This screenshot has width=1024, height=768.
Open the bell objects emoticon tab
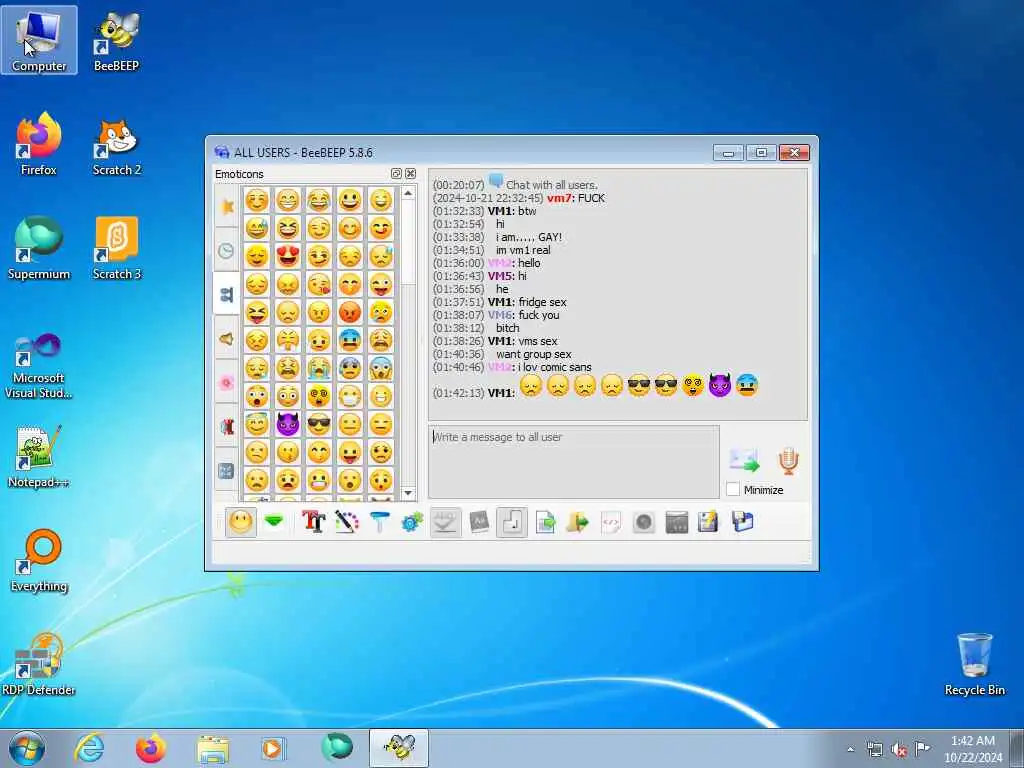pyautogui.click(x=227, y=338)
